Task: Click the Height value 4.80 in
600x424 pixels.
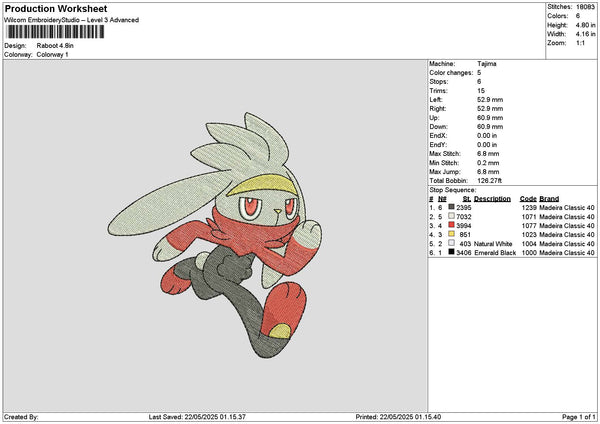Action: 585,25
